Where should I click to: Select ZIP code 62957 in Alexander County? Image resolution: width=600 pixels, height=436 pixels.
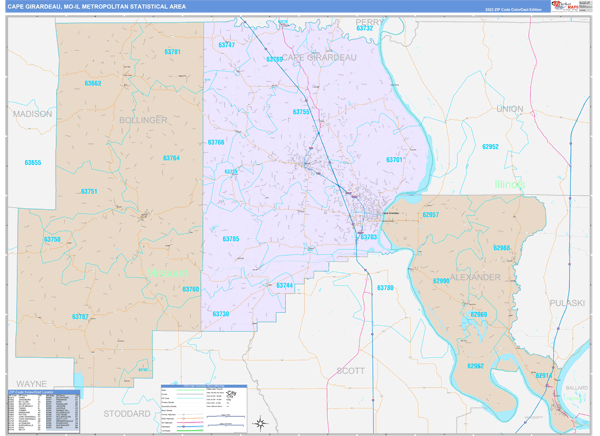pyautogui.click(x=430, y=215)
